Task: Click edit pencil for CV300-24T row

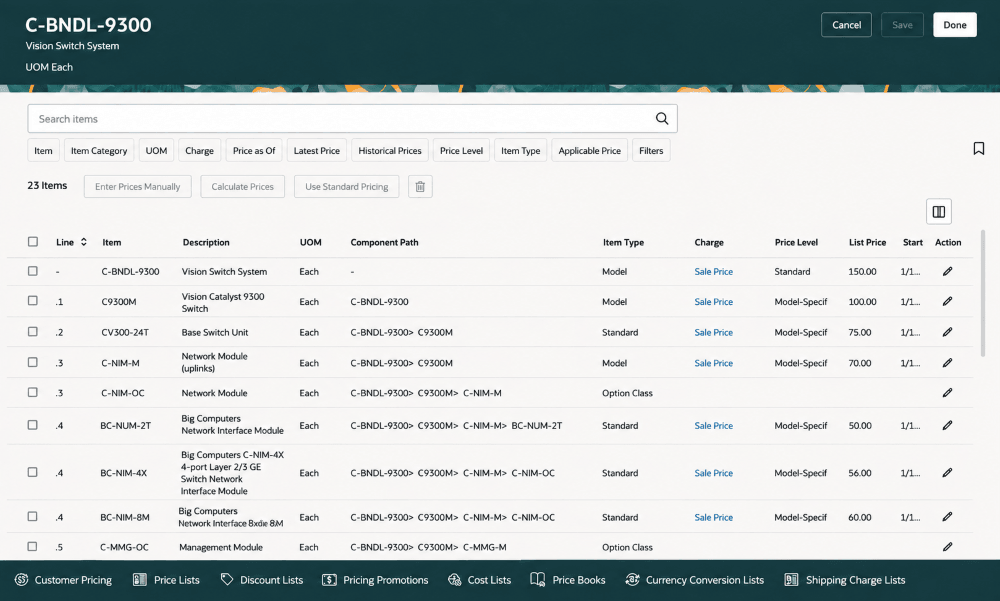Action: [x=948, y=332]
